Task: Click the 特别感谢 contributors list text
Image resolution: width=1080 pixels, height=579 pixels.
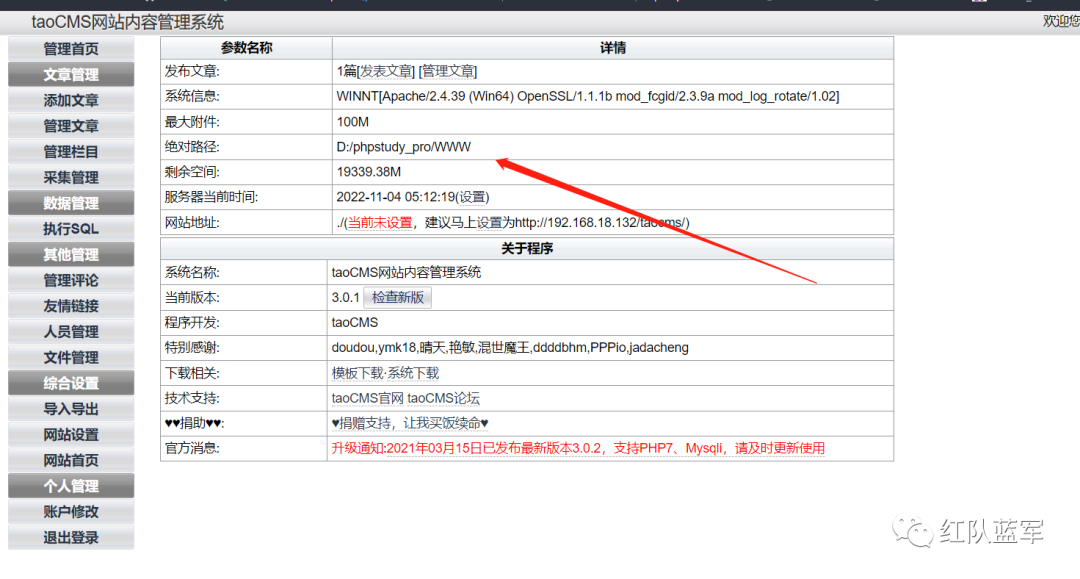Action: coord(510,348)
